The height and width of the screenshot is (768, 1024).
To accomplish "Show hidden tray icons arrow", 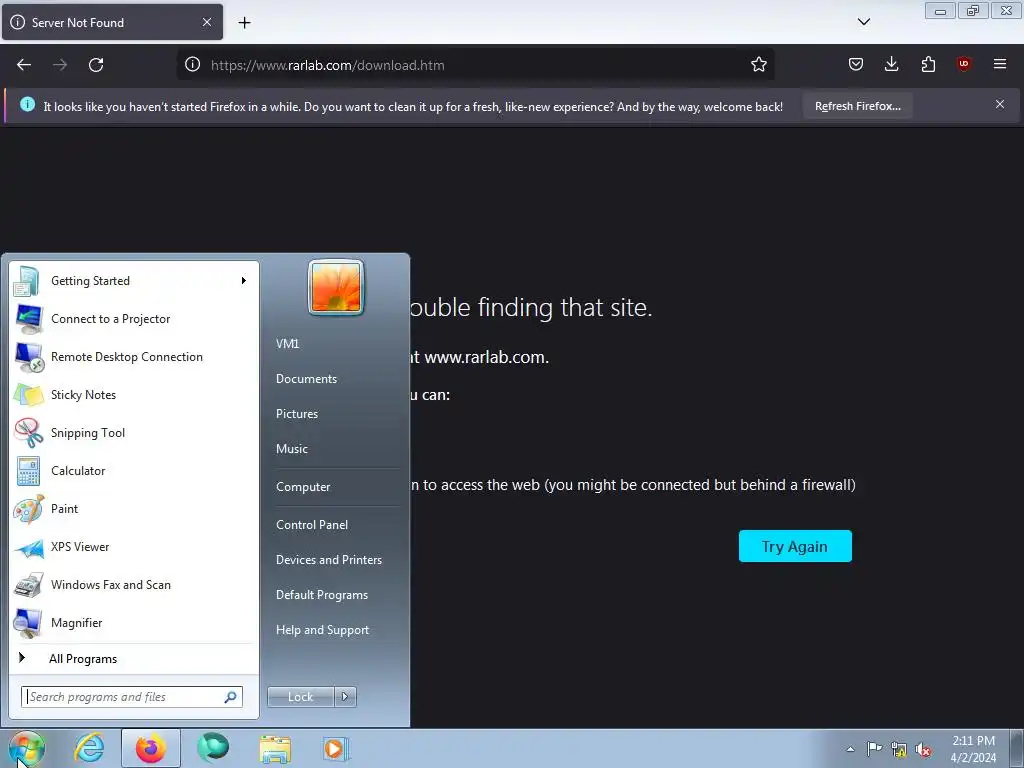I will [x=850, y=749].
